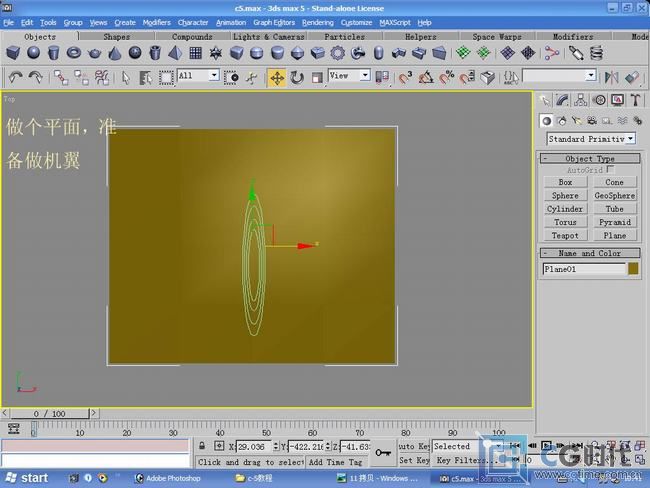Click the Align tool icon
The image size is (650, 488).
[632, 78]
